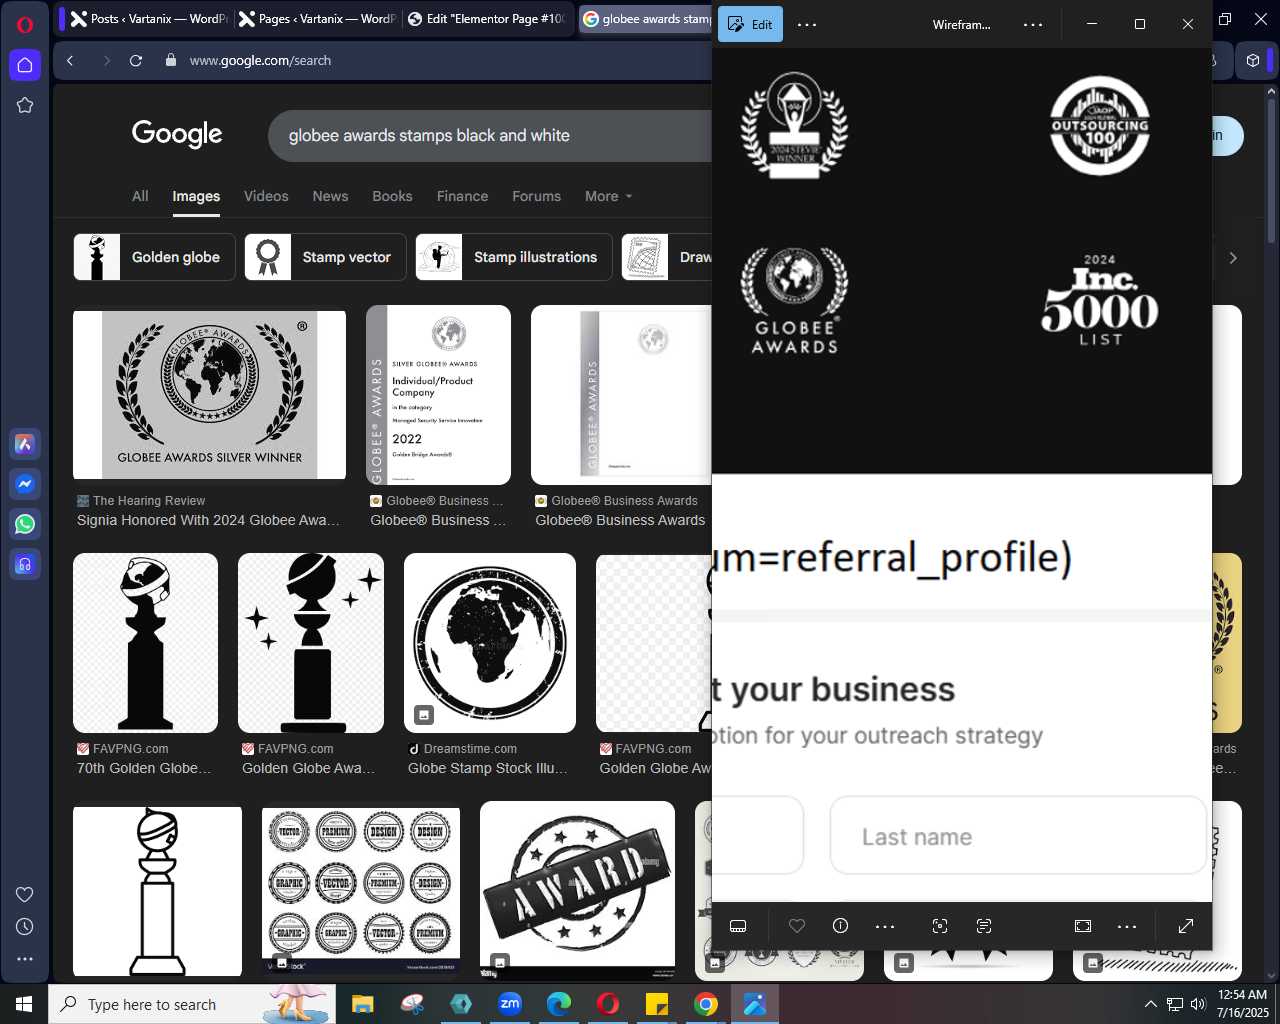Image resolution: width=1280 pixels, height=1024 pixels.
Task: Go back in Opera browser
Action: pyautogui.click(x=70, y=61)
